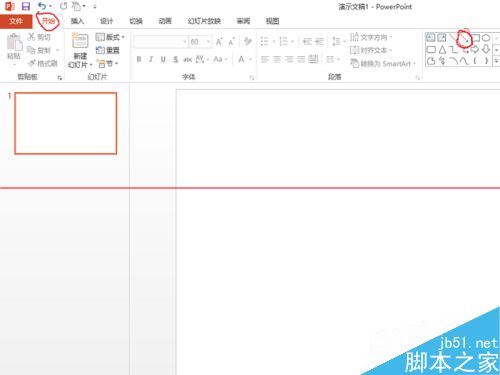Switch to the Design (设计) tab
The width and height of the screenshot is (500, 375).
tap(106, 21)
